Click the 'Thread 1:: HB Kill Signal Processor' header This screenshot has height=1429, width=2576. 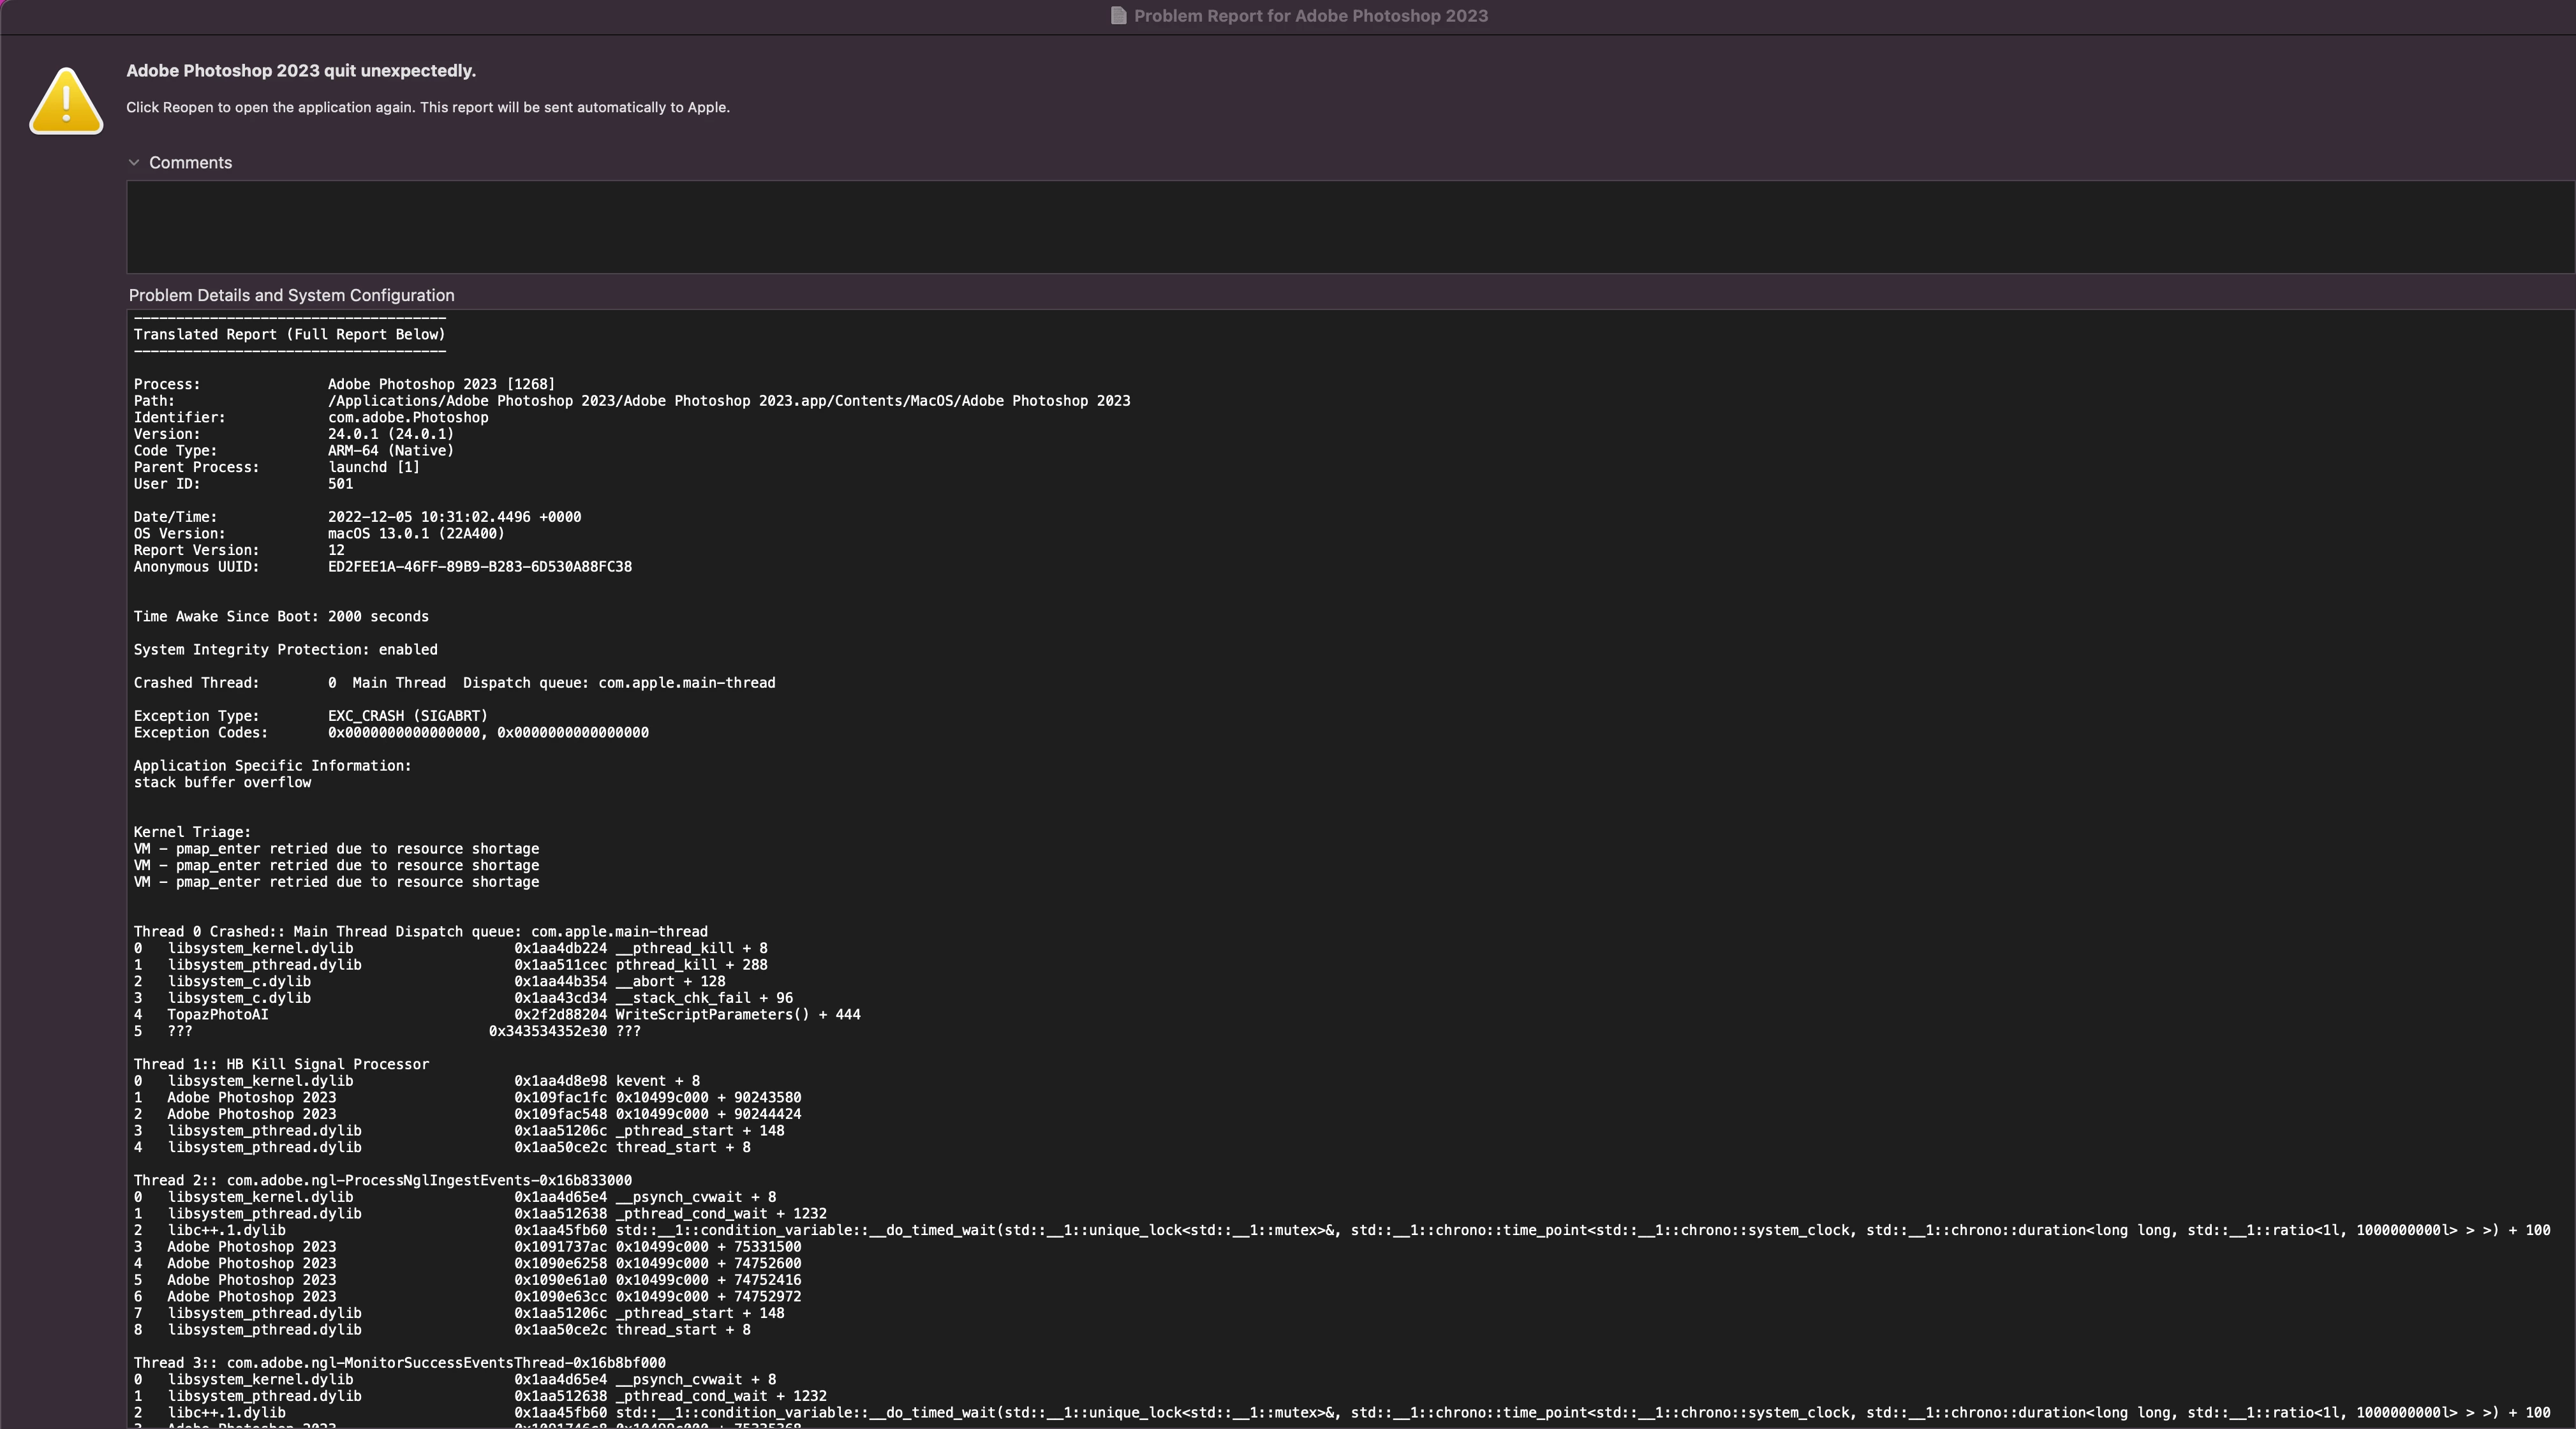tap(281, 1065)
